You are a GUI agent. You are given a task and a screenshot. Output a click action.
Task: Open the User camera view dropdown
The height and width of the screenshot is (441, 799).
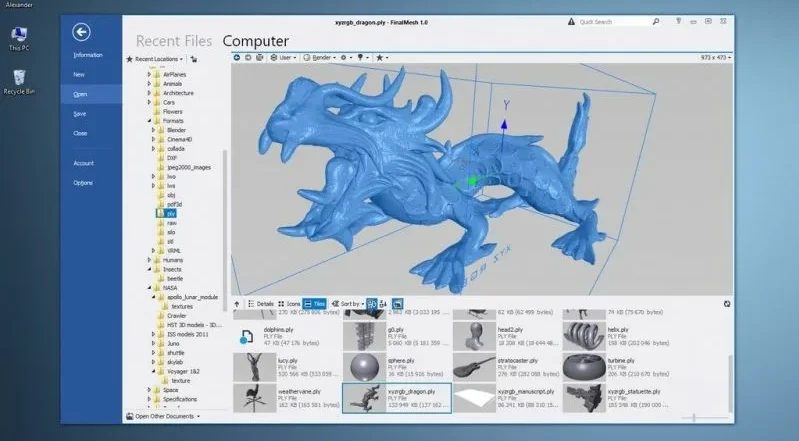tap(284, 58)
